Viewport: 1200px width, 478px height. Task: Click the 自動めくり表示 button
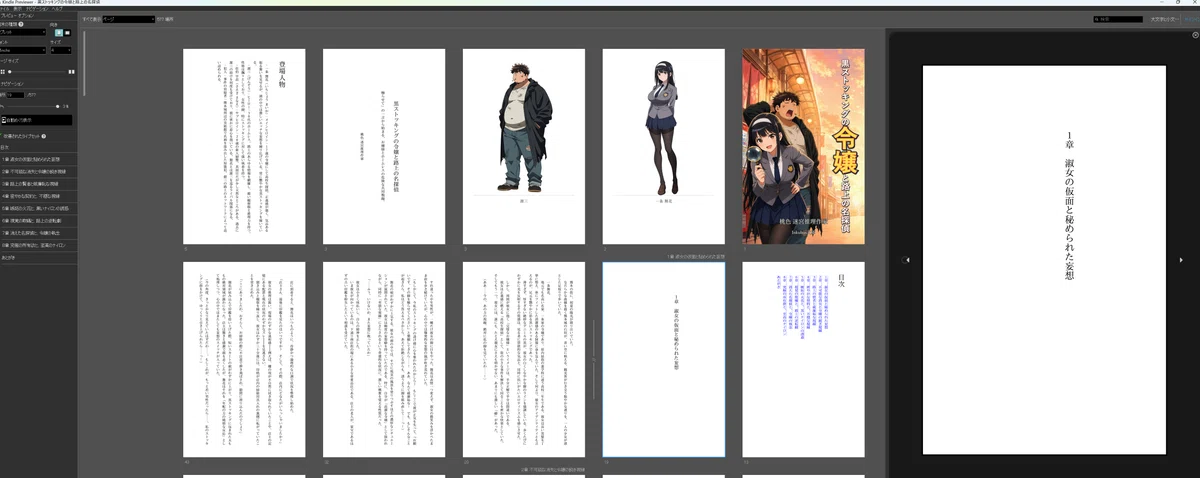[36, 120]
